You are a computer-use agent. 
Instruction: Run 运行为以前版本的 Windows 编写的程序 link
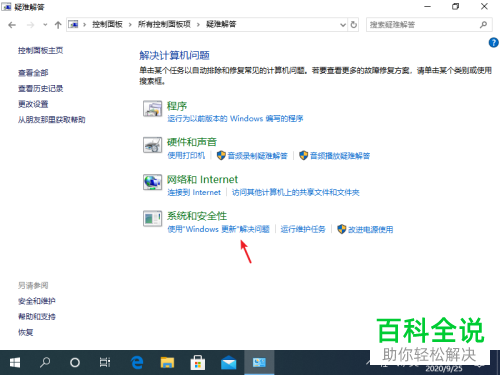pyautogui.click(x=235, y=119)
